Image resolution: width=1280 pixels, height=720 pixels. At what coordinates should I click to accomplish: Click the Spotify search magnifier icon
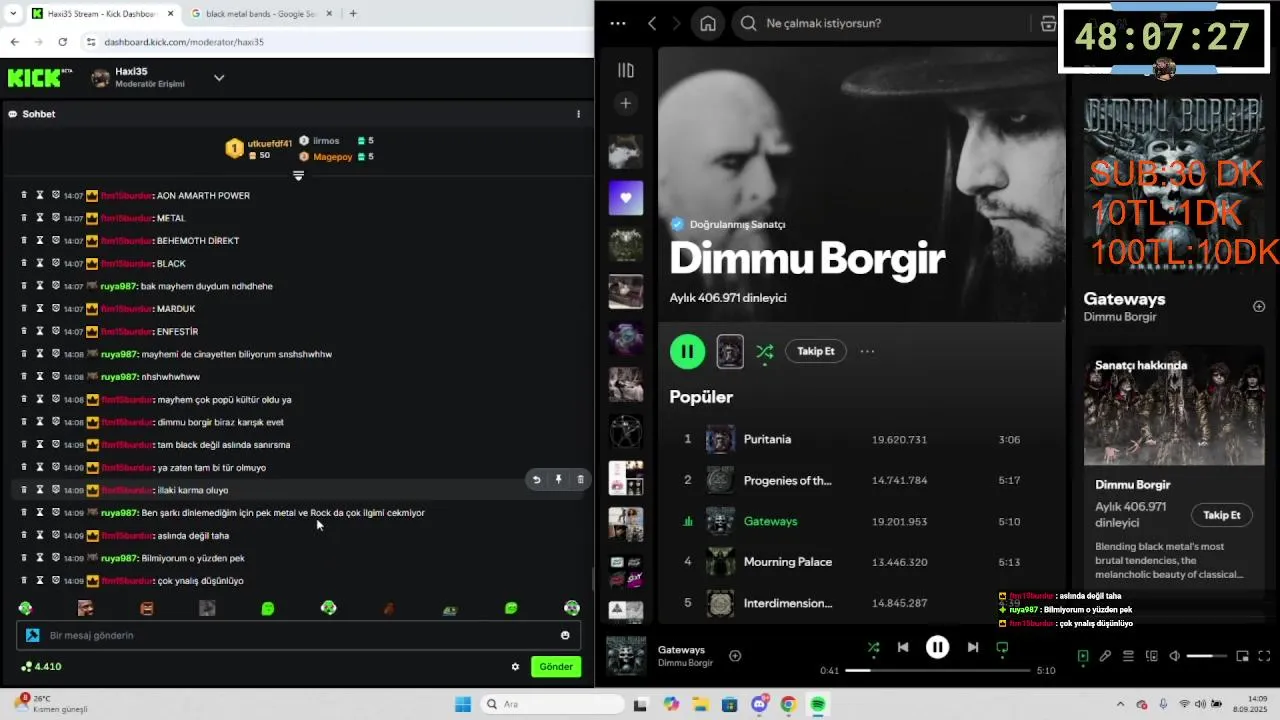[748, 24]
